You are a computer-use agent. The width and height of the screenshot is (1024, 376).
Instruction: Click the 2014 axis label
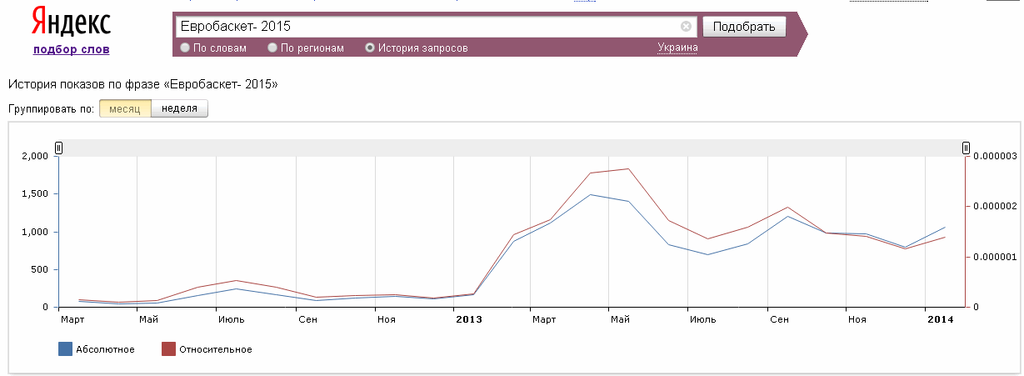coord(939,319)
